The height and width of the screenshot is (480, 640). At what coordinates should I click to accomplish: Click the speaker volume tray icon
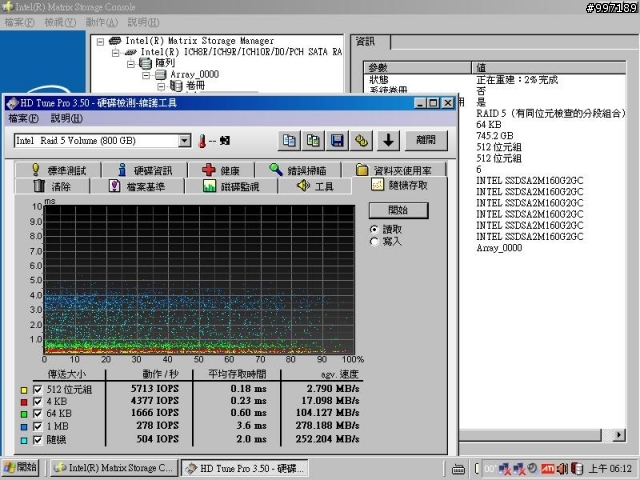pos(562,469)
